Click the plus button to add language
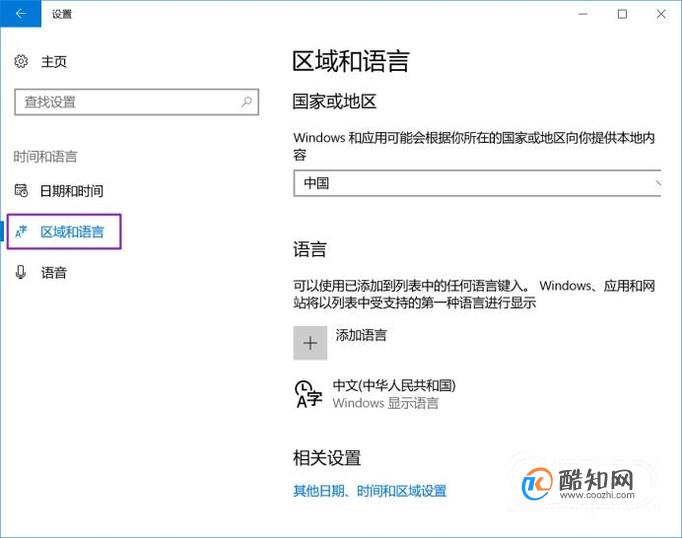The width and height of the screenshot is (682, 538). (x=310, y=343)
